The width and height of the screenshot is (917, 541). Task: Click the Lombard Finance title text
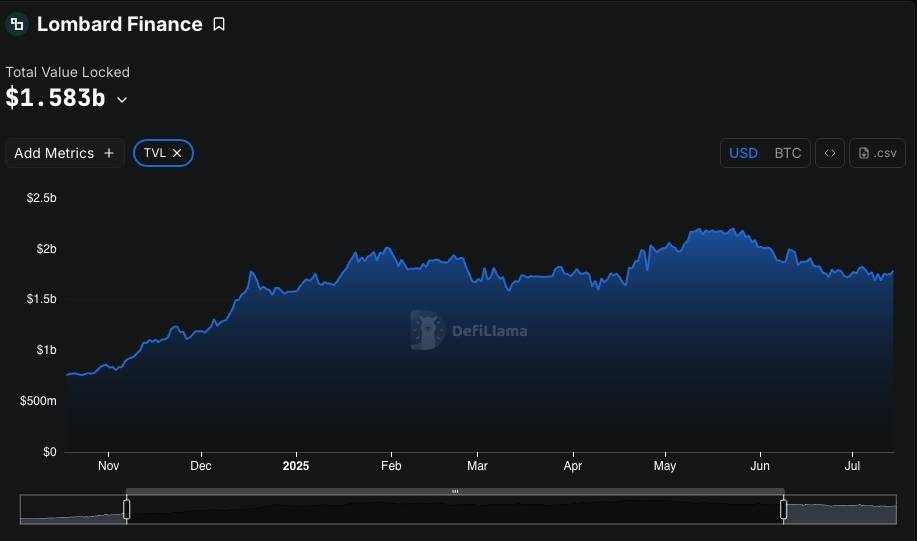pyautogui.click(x=119, y=24)
